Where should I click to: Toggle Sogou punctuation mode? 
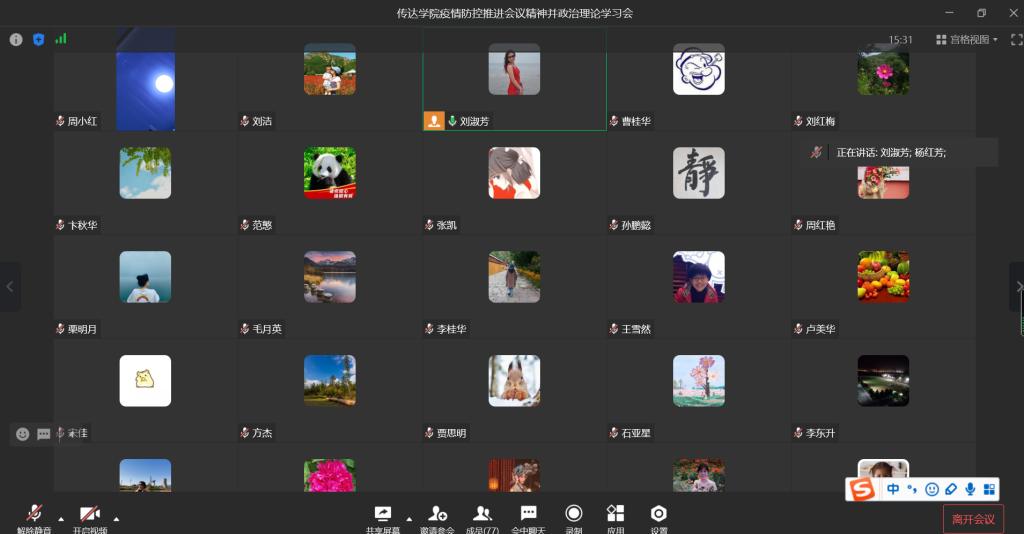coord(912,489)
